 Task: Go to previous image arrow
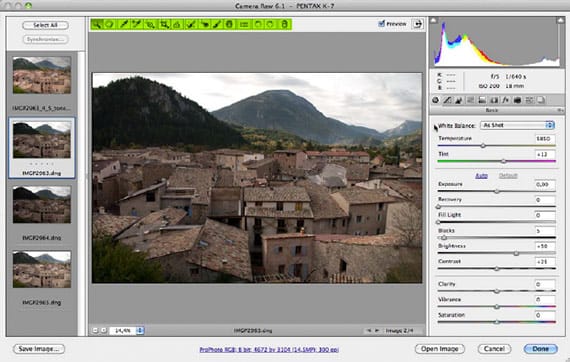coord(369,330)
